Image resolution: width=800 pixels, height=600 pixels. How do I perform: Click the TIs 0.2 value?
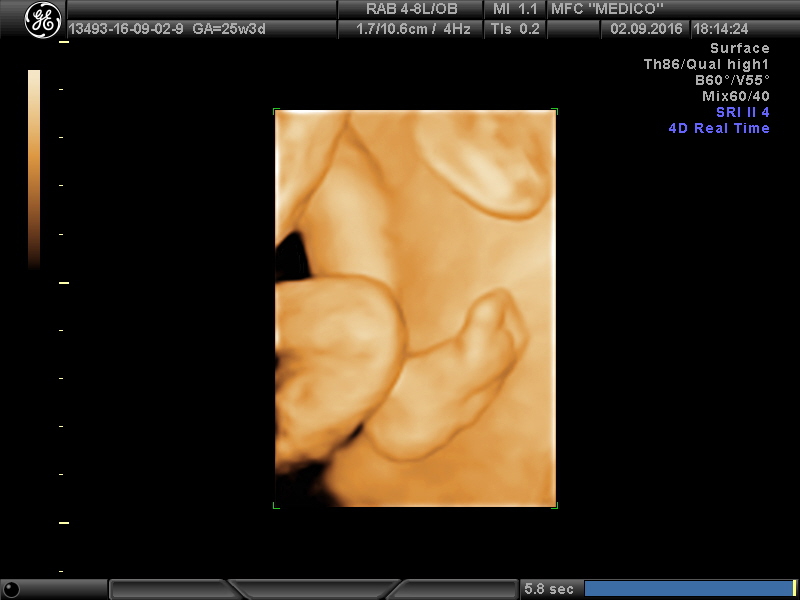click(x=515, y=29)
